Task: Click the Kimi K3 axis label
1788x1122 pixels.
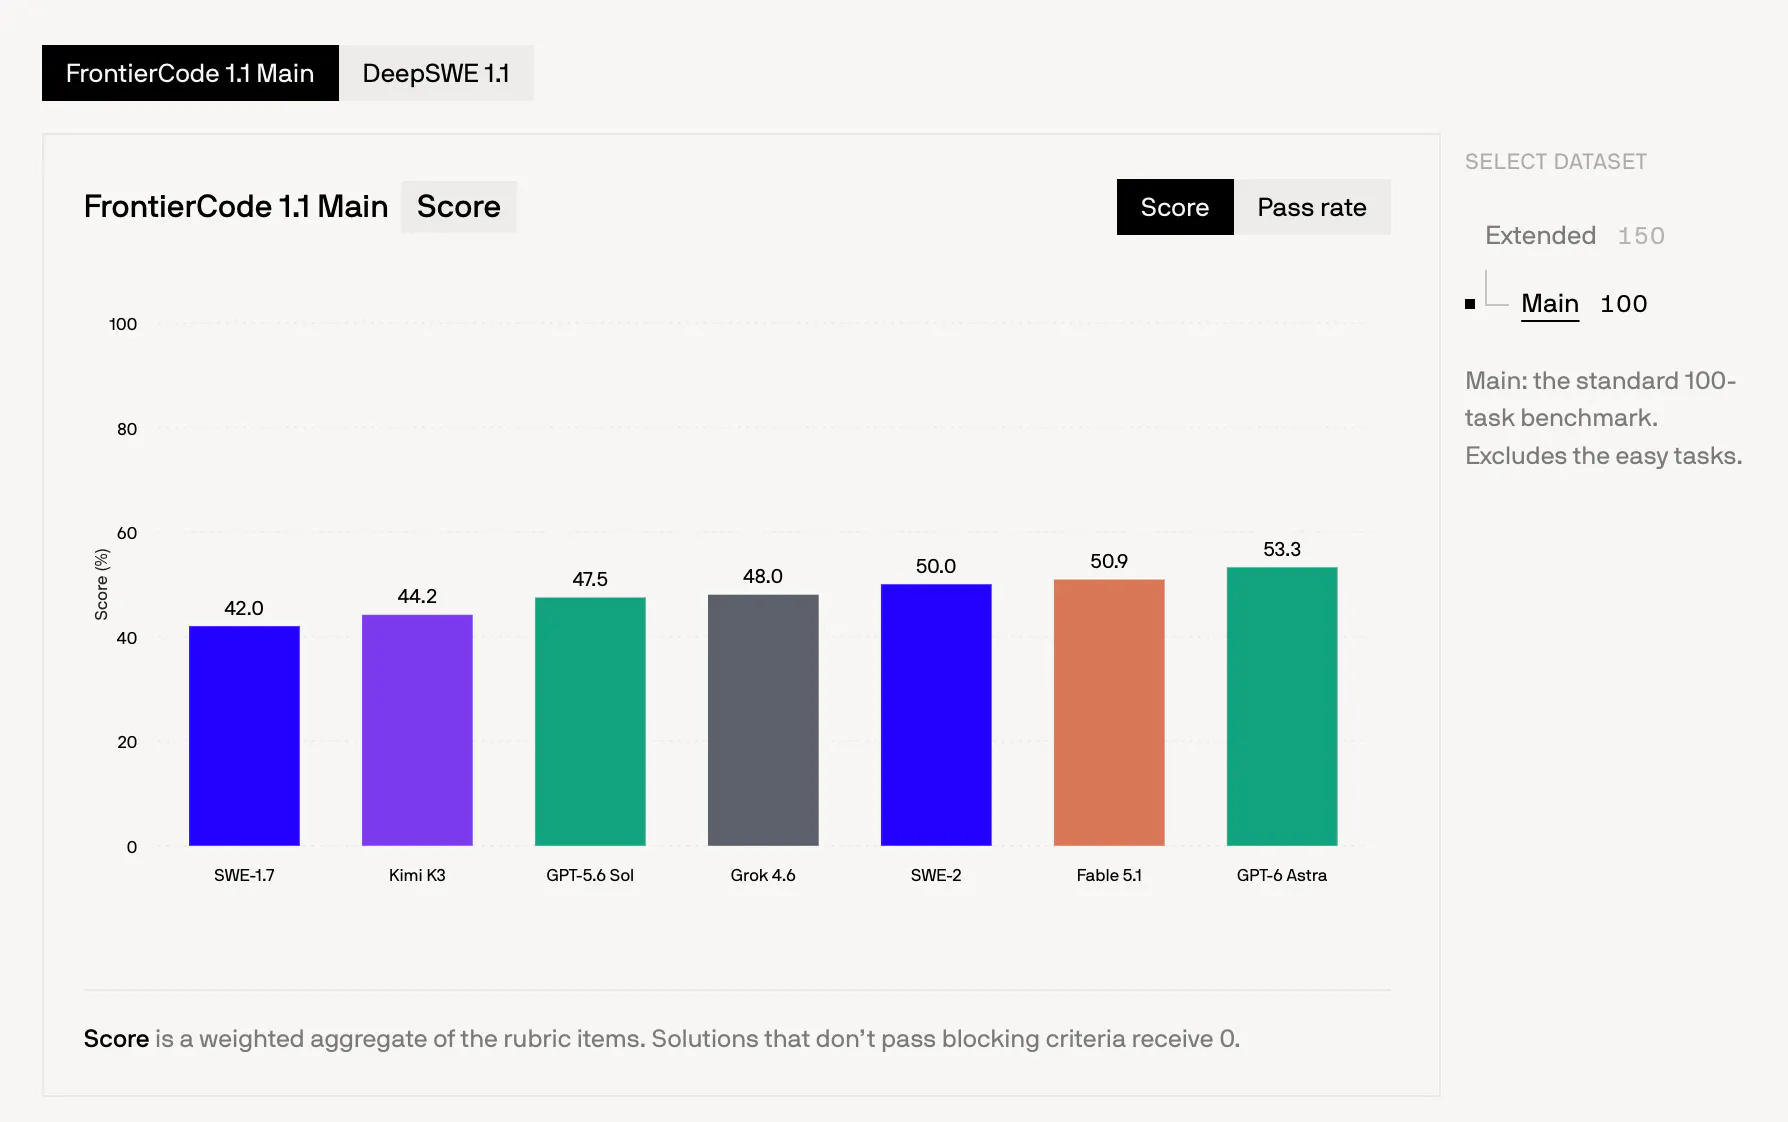Action: (x=417, y=875)
